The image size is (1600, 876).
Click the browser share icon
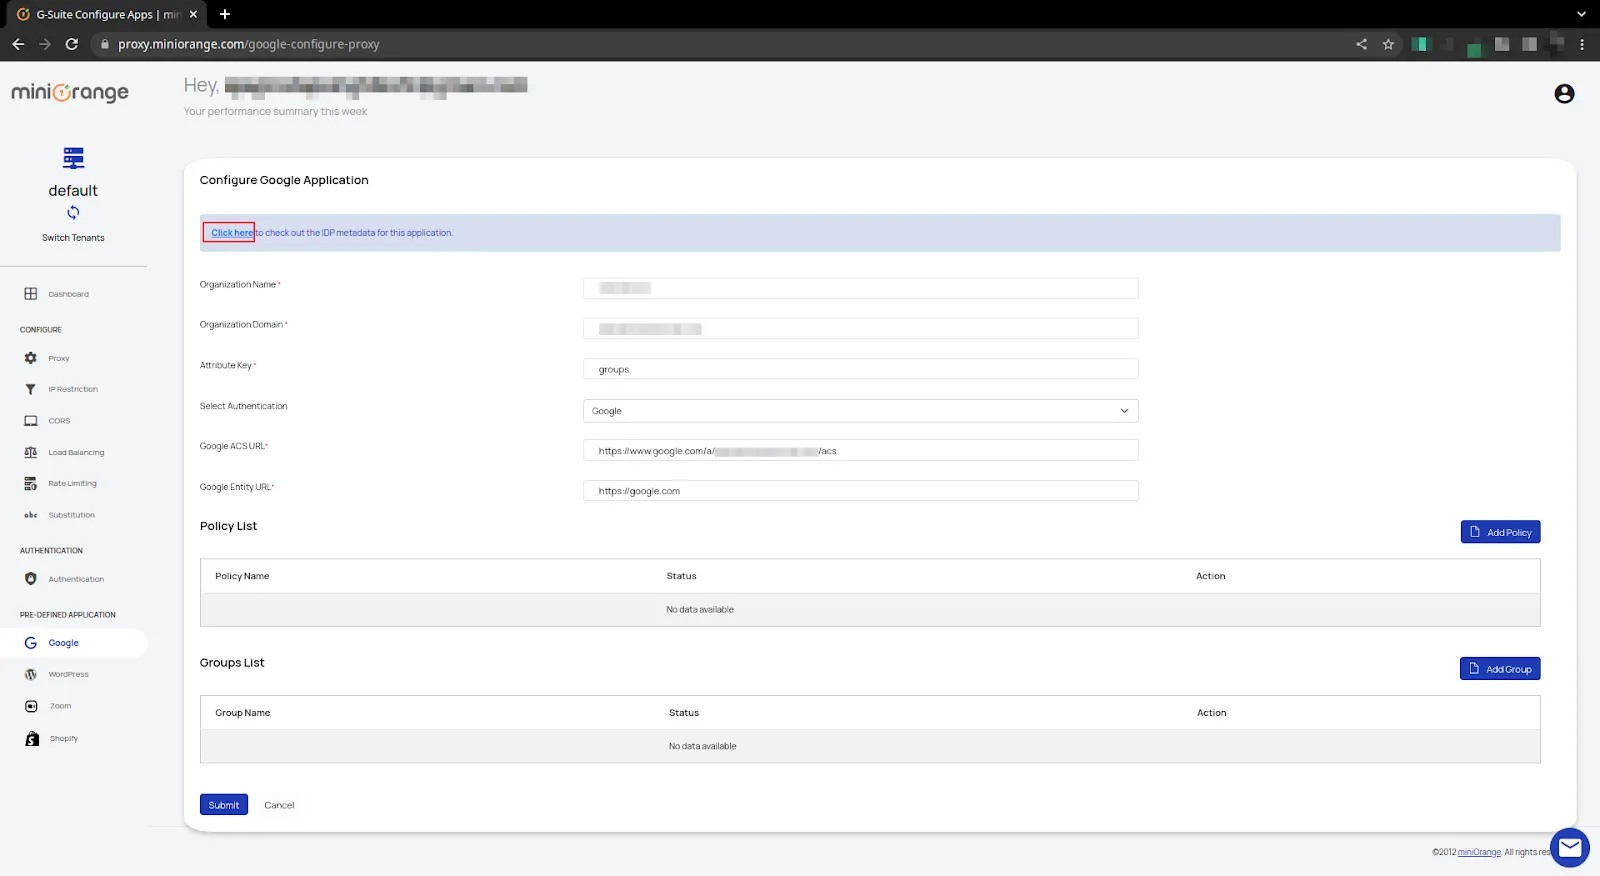point(1361,44)
